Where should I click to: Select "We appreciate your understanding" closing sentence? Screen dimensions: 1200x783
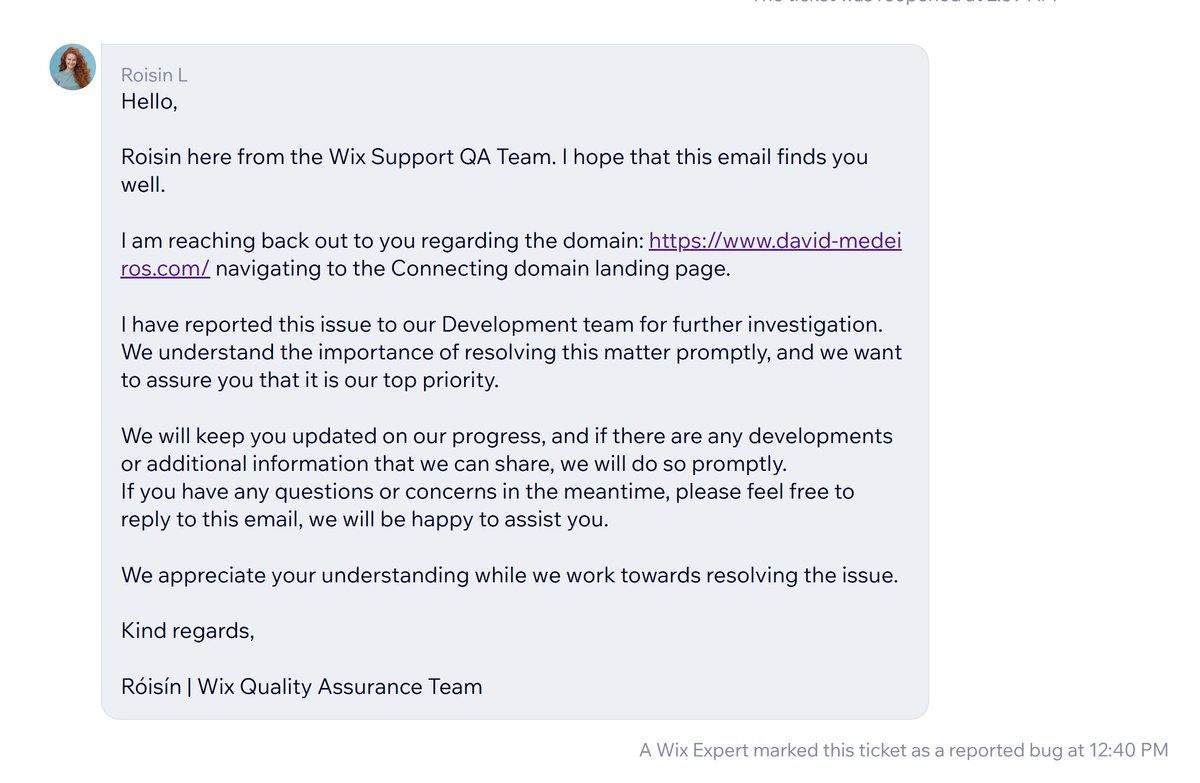[x=510, y=576]
